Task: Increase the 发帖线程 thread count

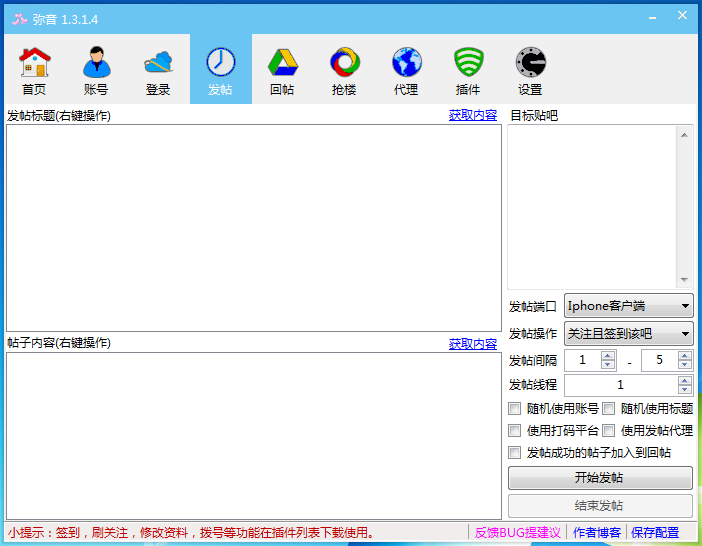Action: click(x=685, y=381)
